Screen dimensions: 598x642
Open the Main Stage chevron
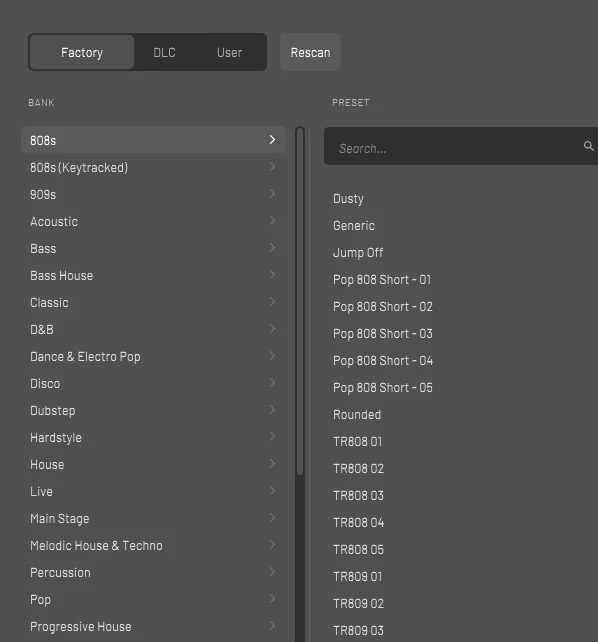click(x=273, y=518)
